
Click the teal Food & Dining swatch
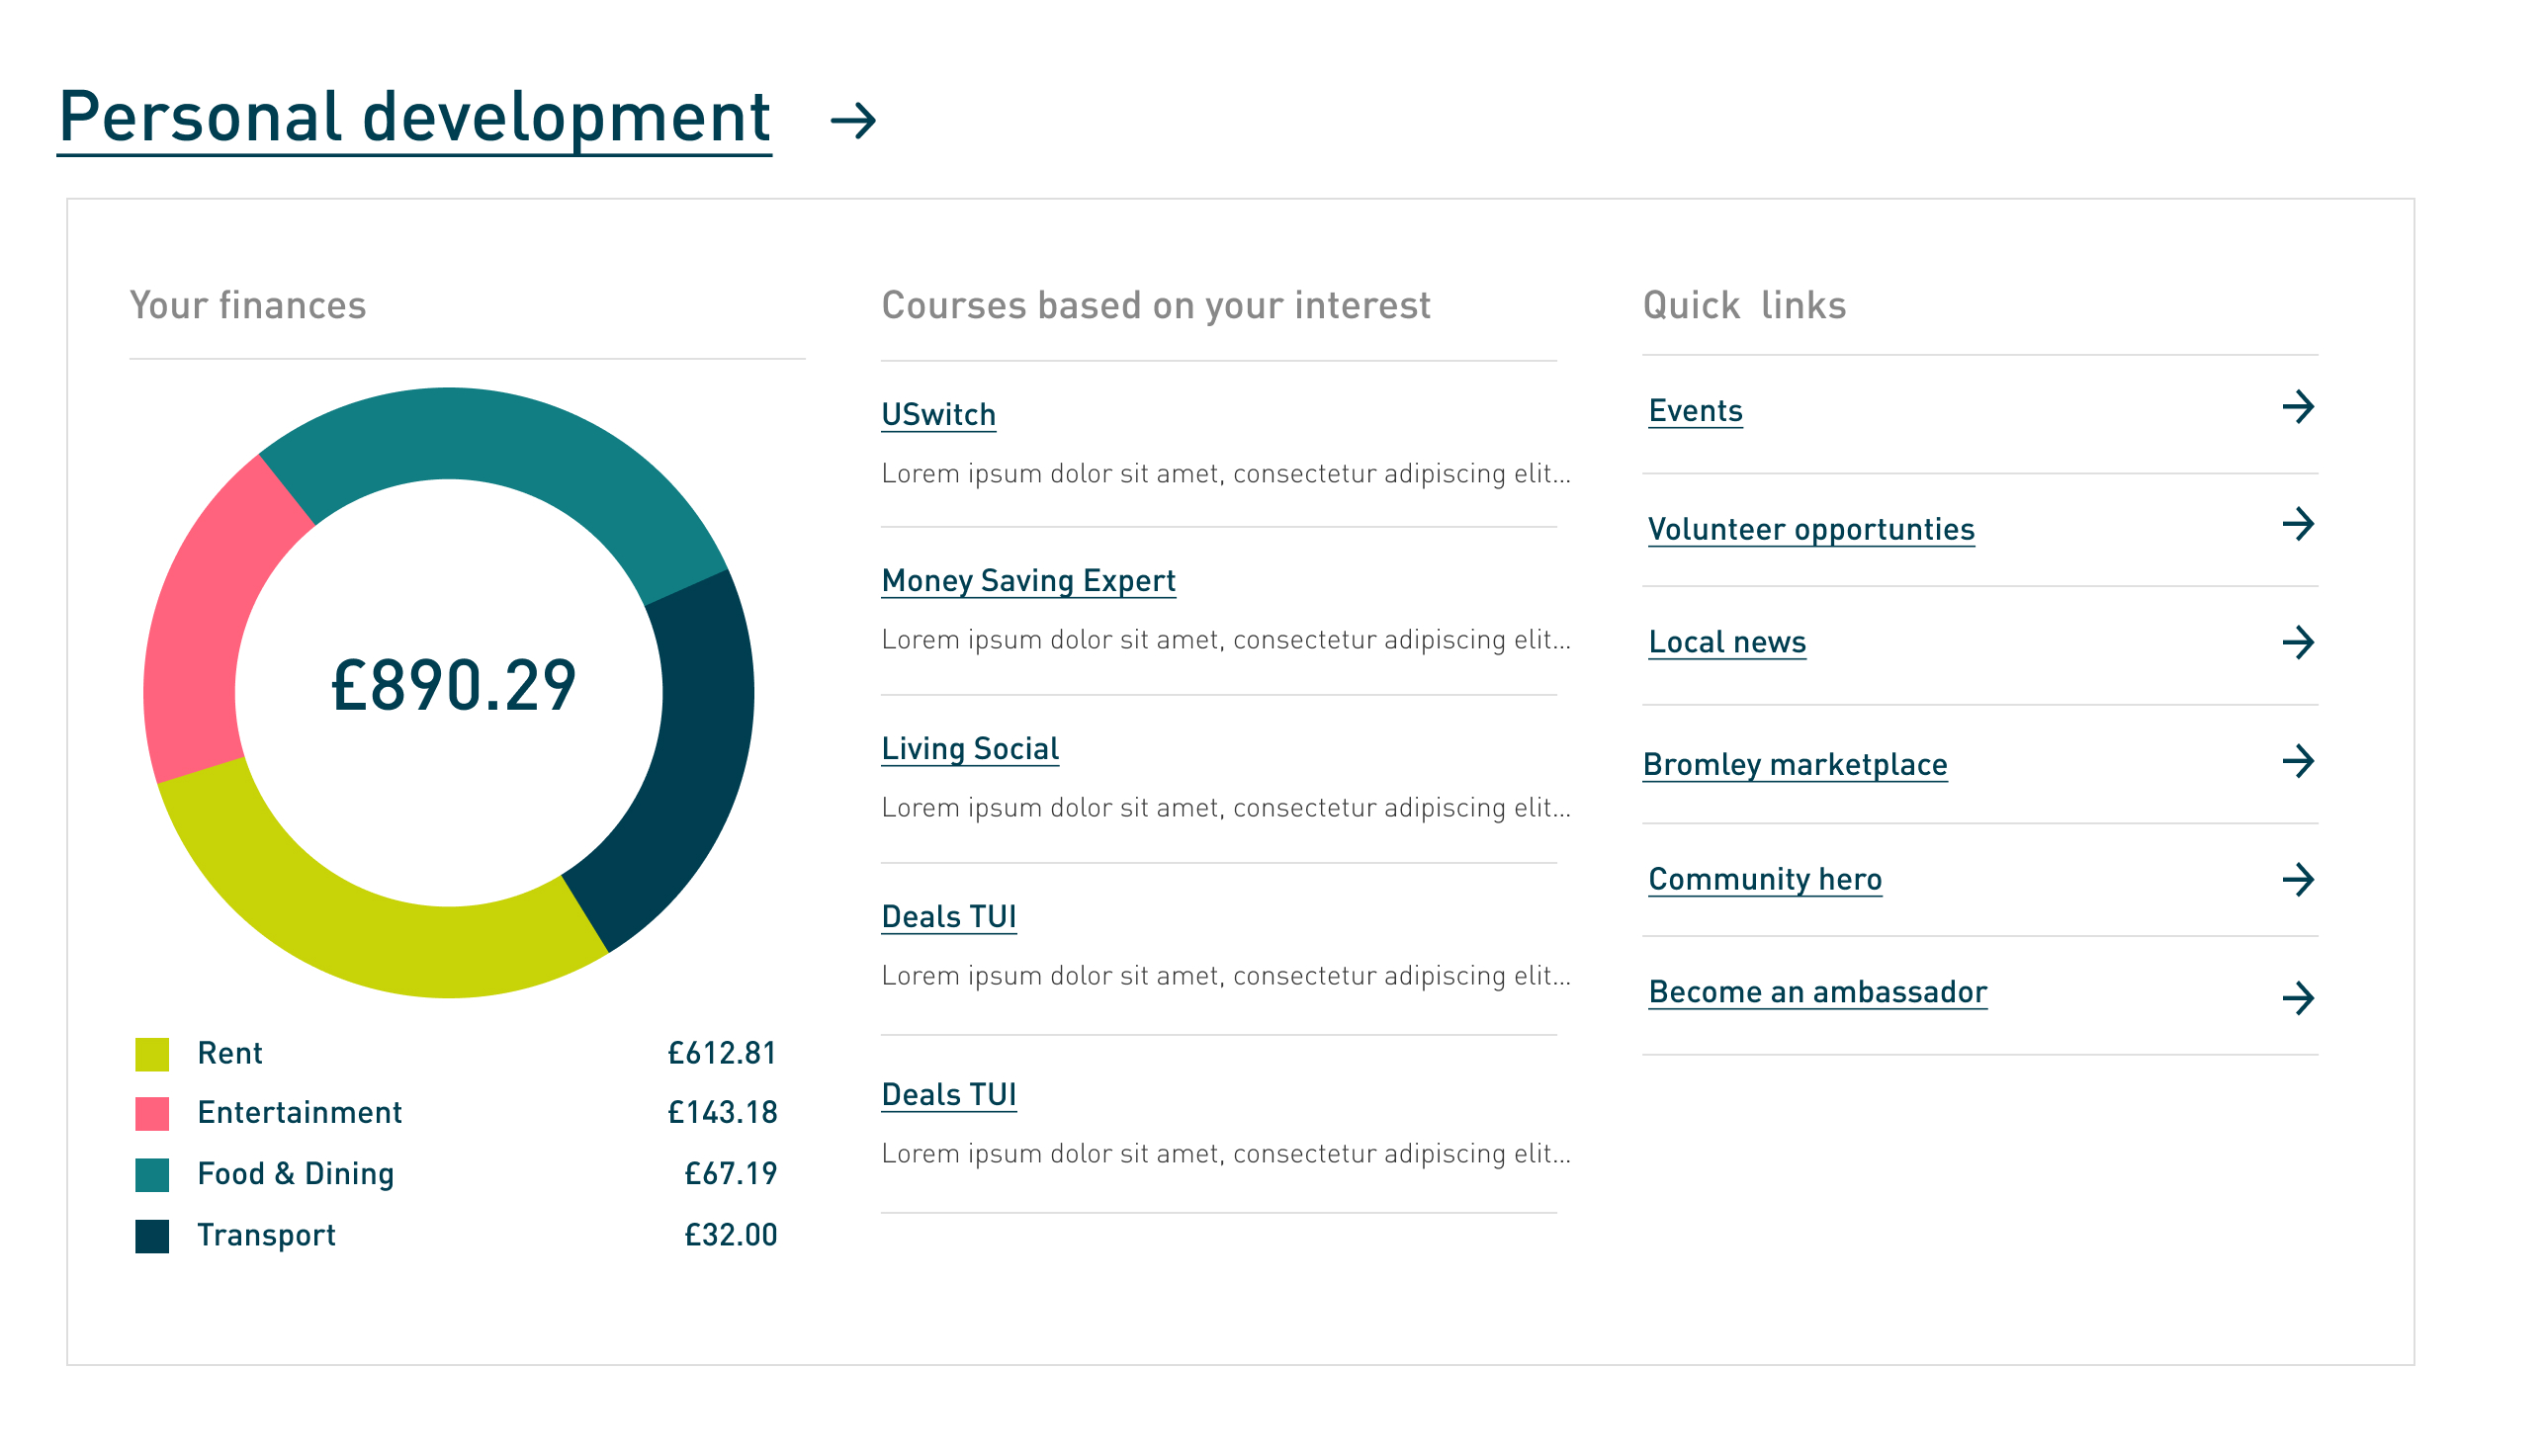tap(152, 1175)
